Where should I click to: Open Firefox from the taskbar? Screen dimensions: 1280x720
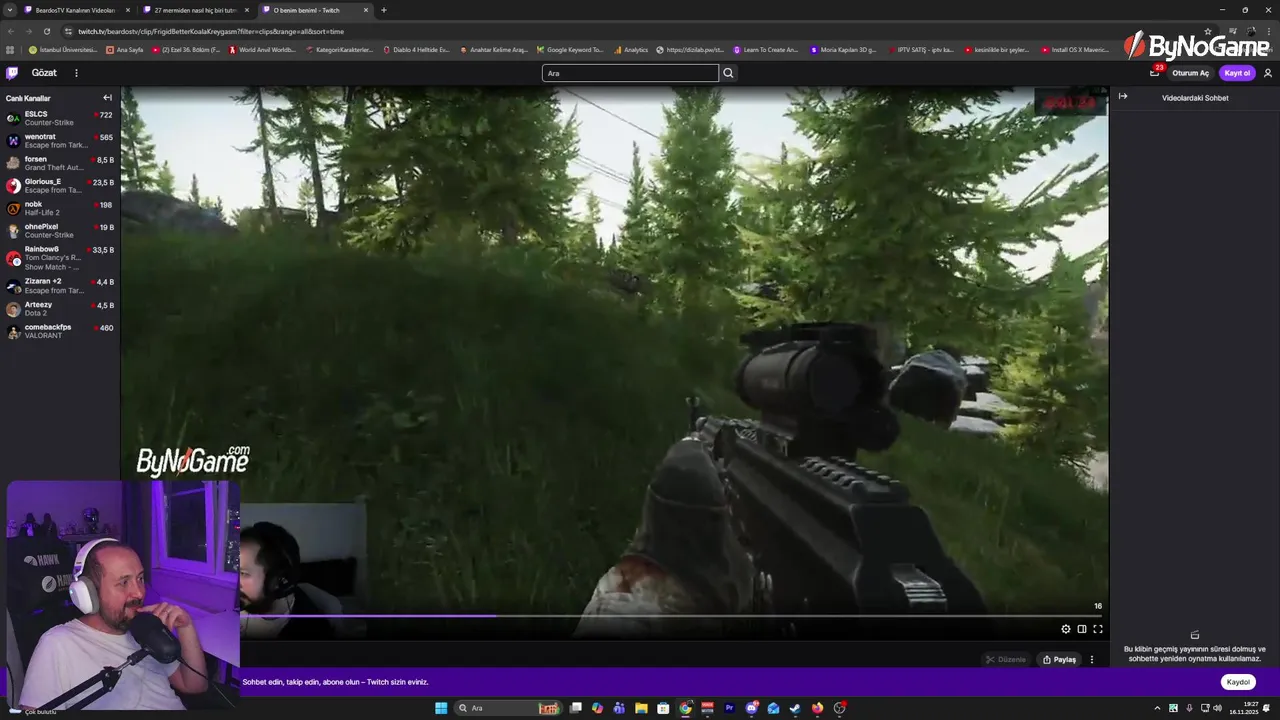[x=817, y=708]
